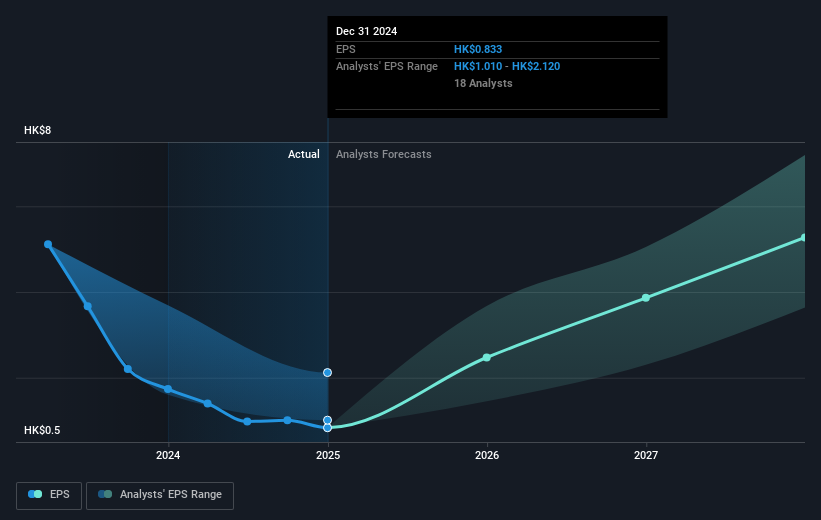Click the EPS data point at 2024 gridline
Screen dimensions: 821x520
point(168,389)
